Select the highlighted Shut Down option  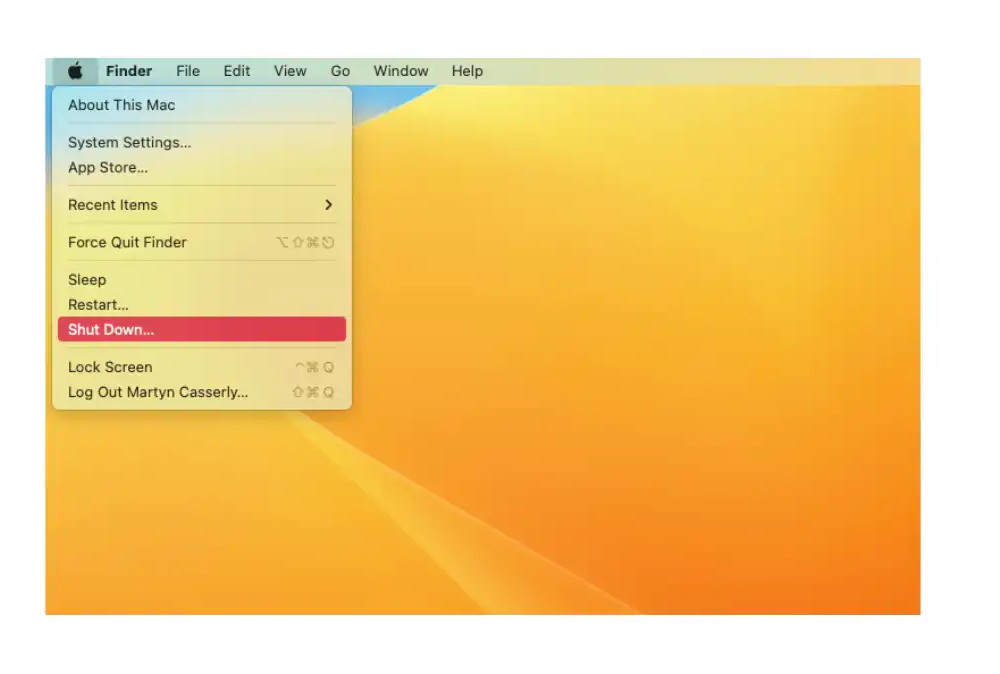tap(202, 329)
